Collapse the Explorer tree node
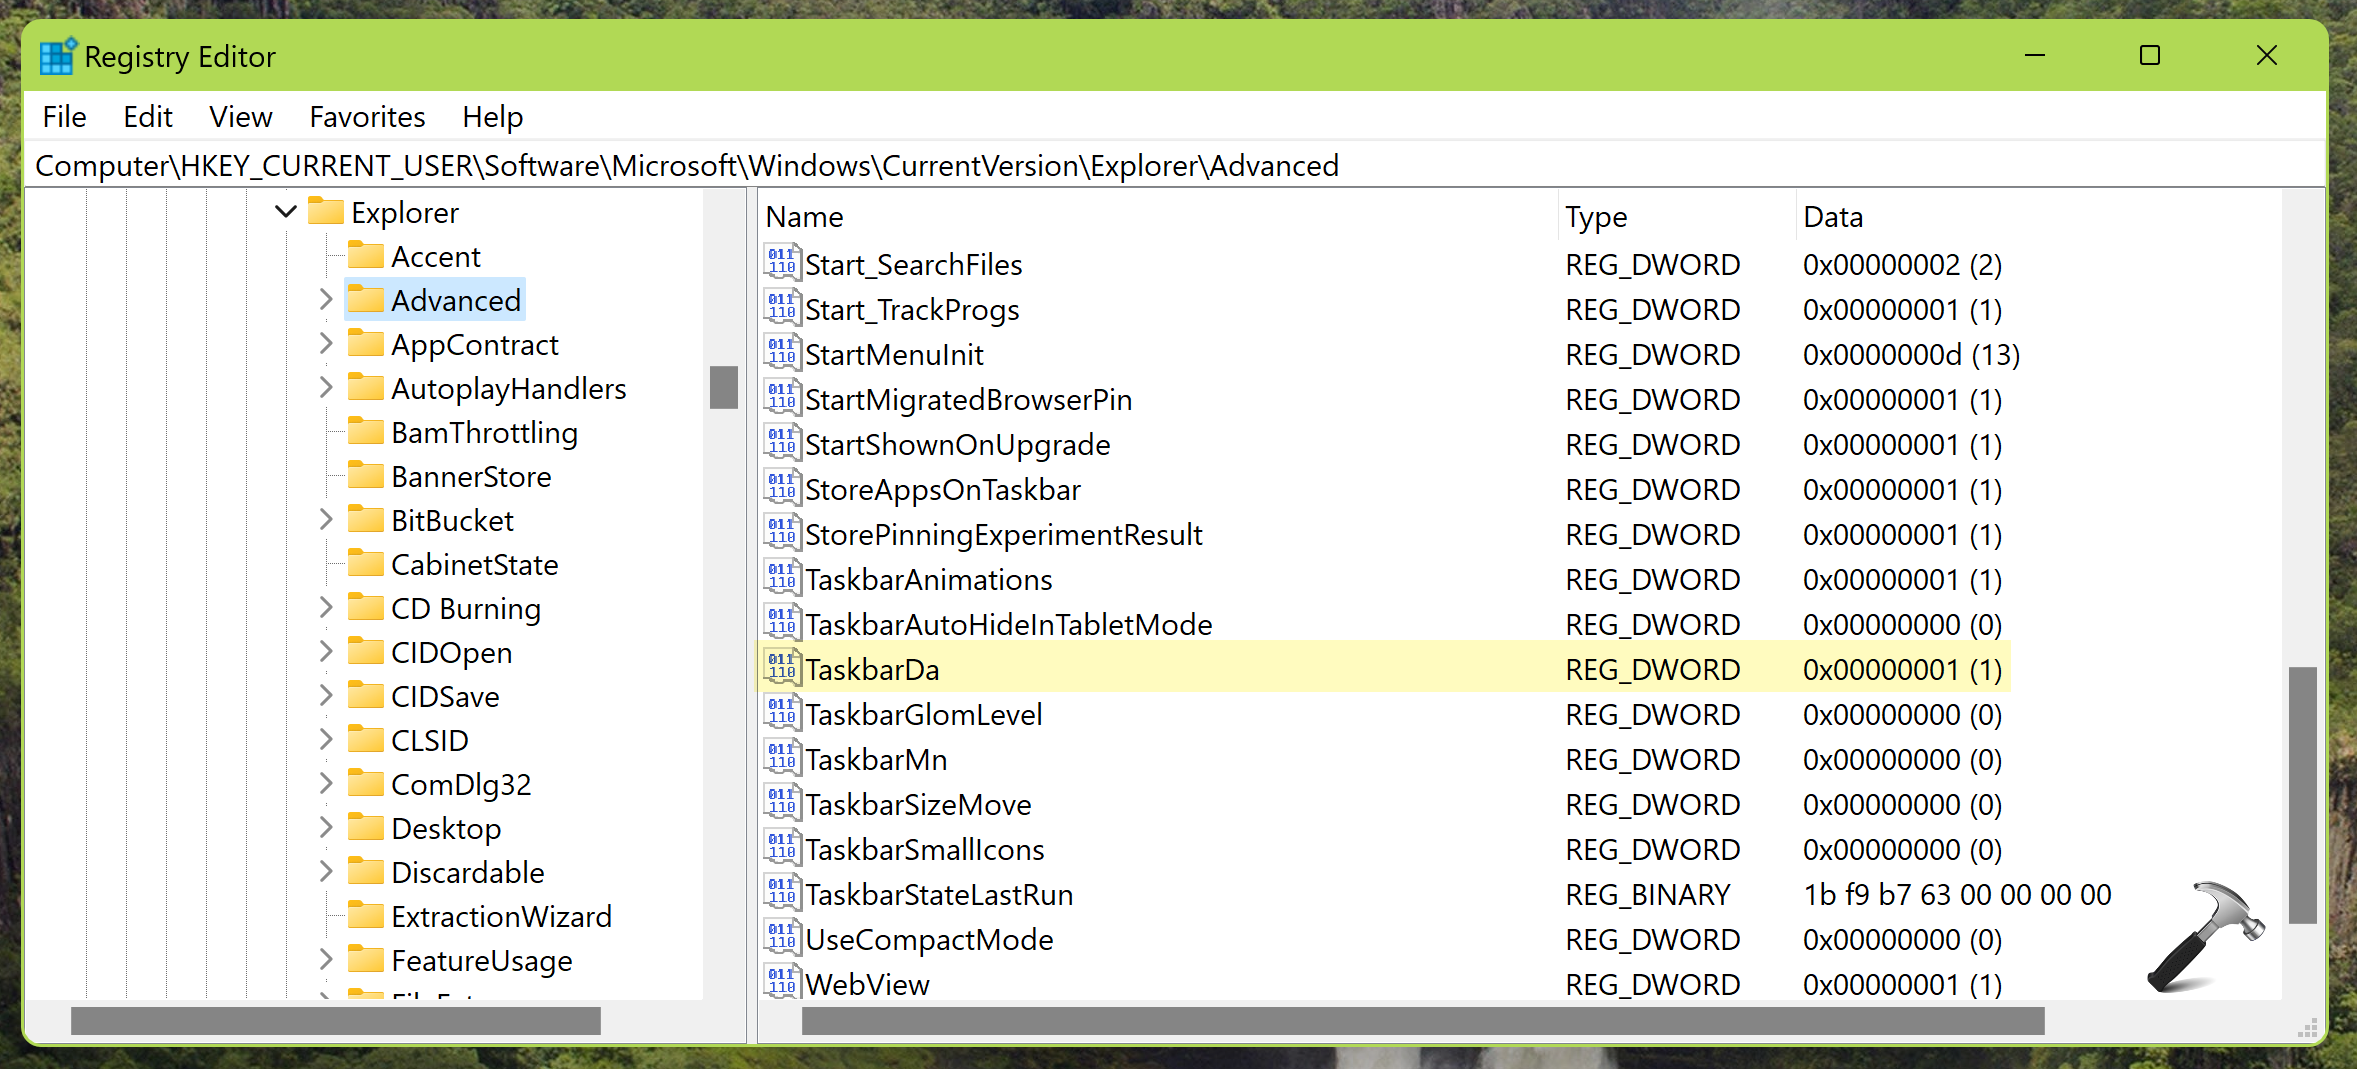Image resolution: width=2357 pixels, height=1069 pixels. point(286,212)
